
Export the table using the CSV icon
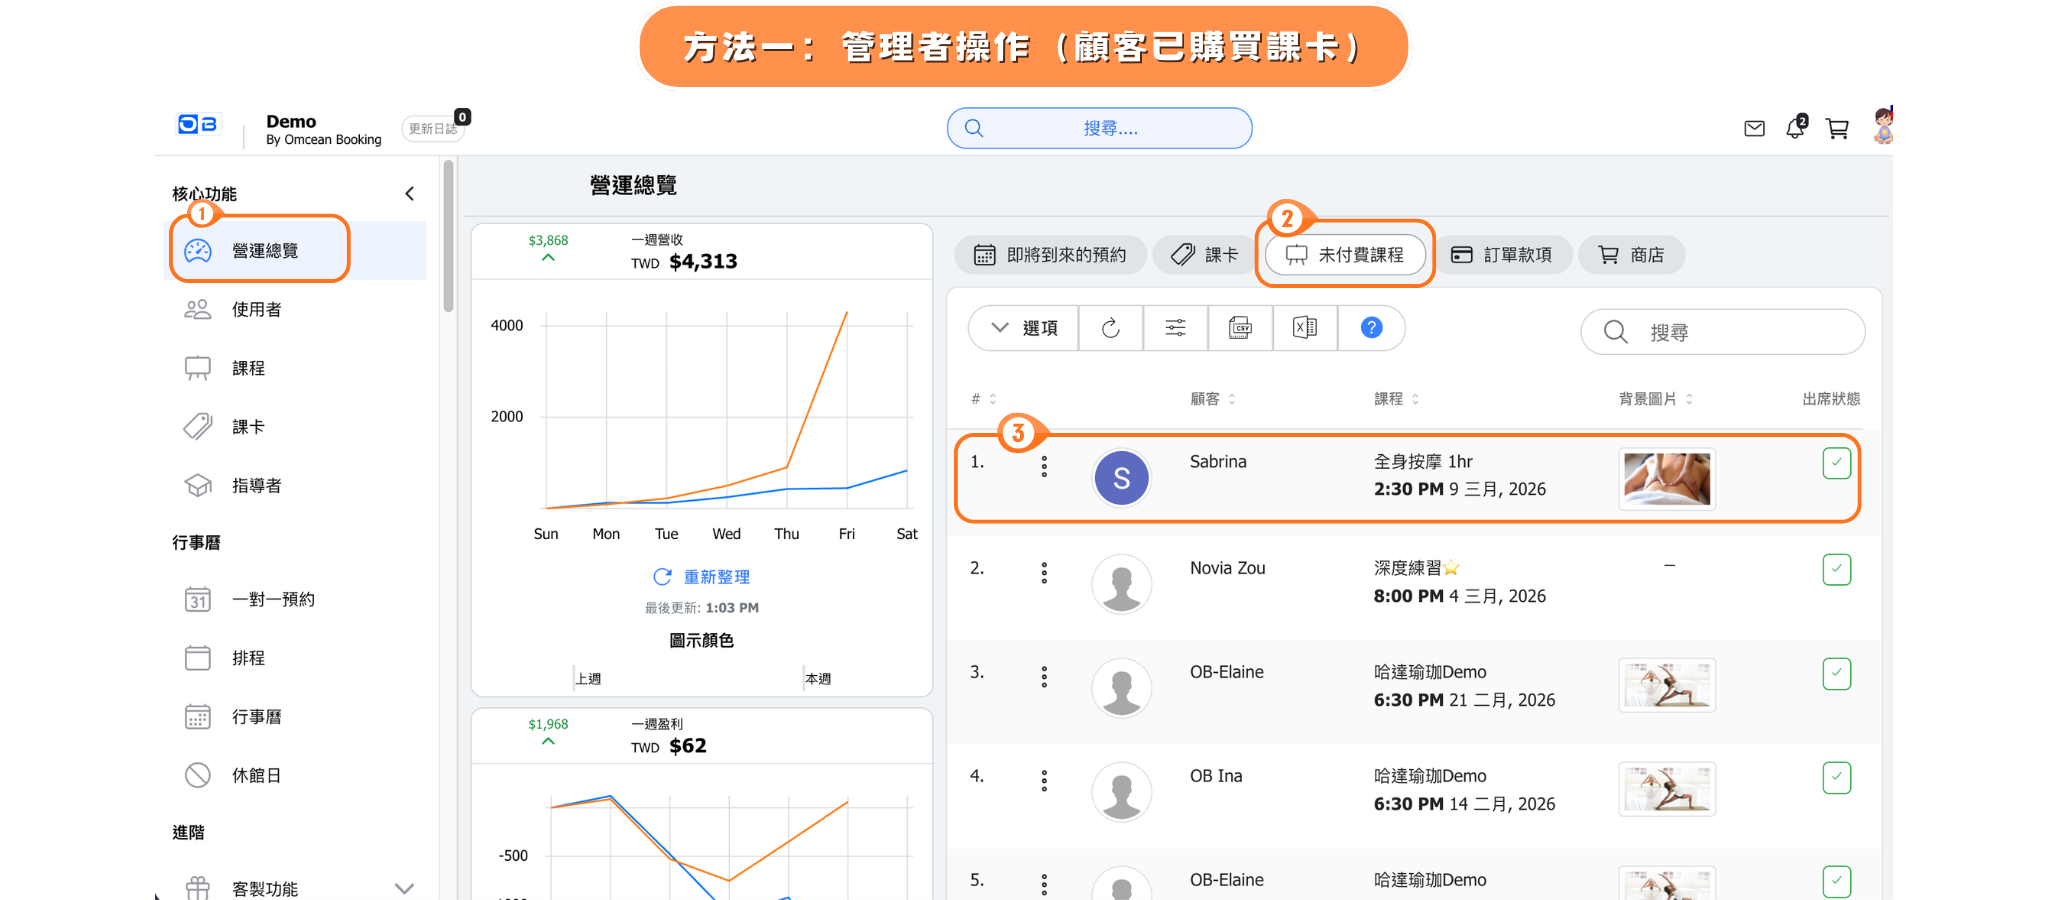coord(1240,328)
